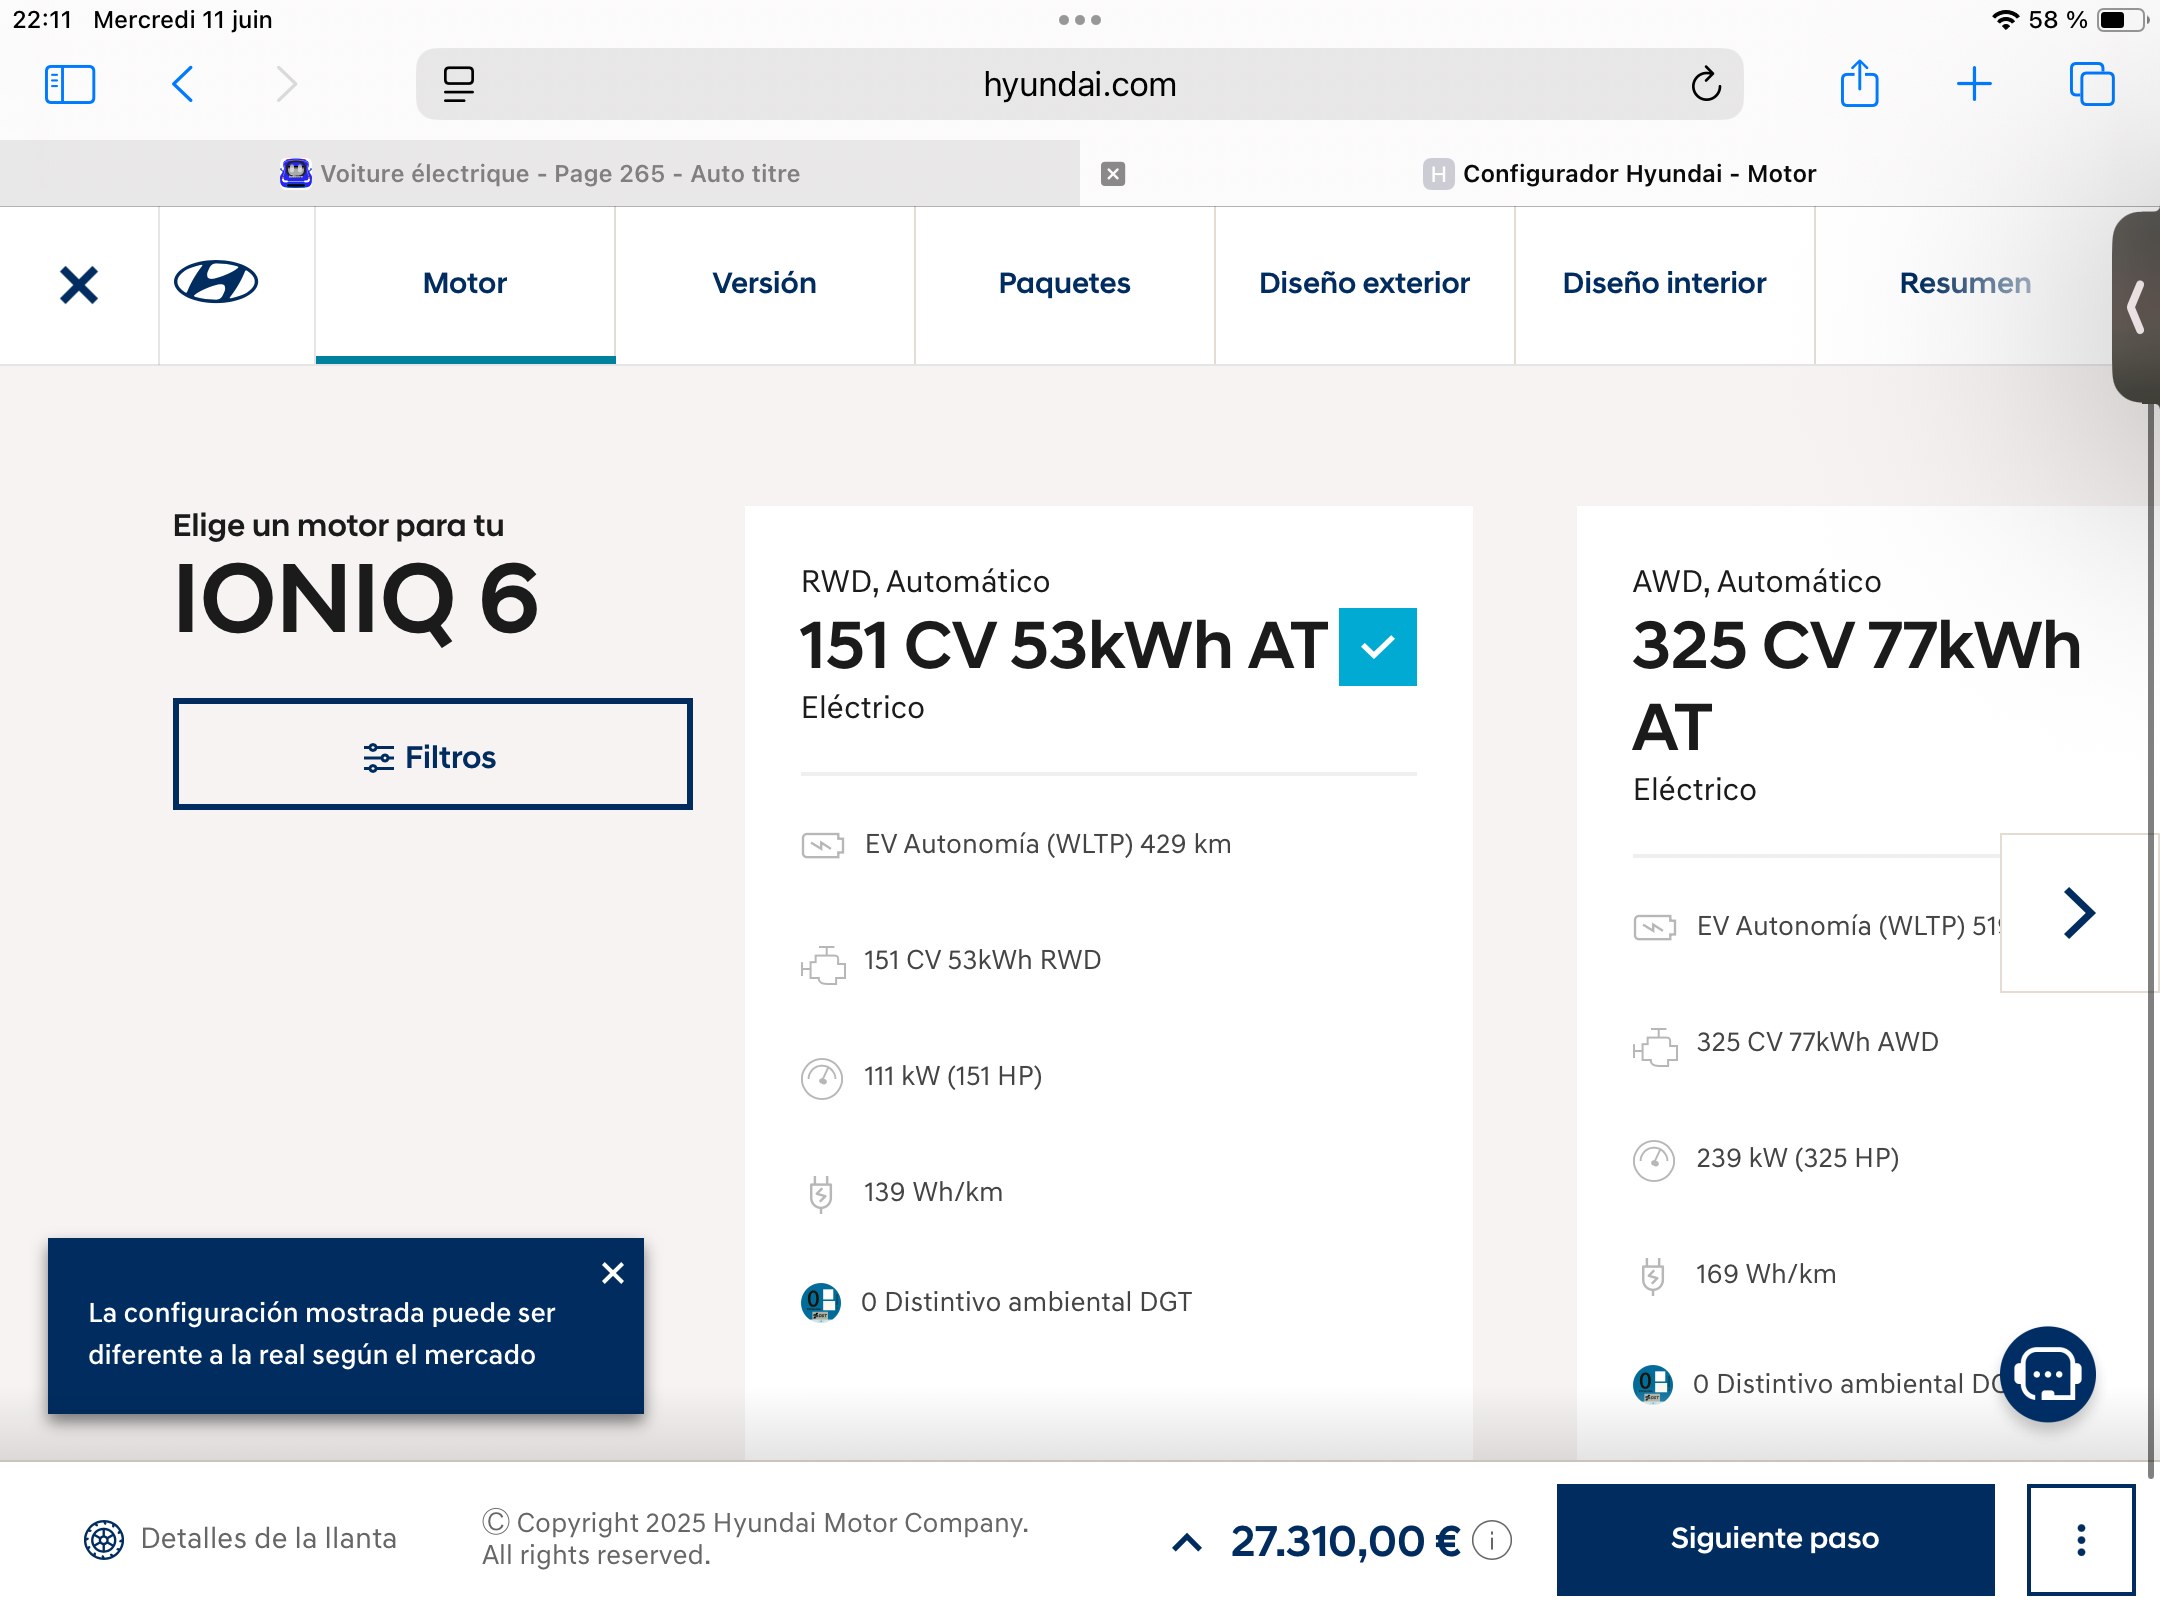Go forward with the next-page arrow
Screen dimensions: 2160x1620
(x=287, y=84)
